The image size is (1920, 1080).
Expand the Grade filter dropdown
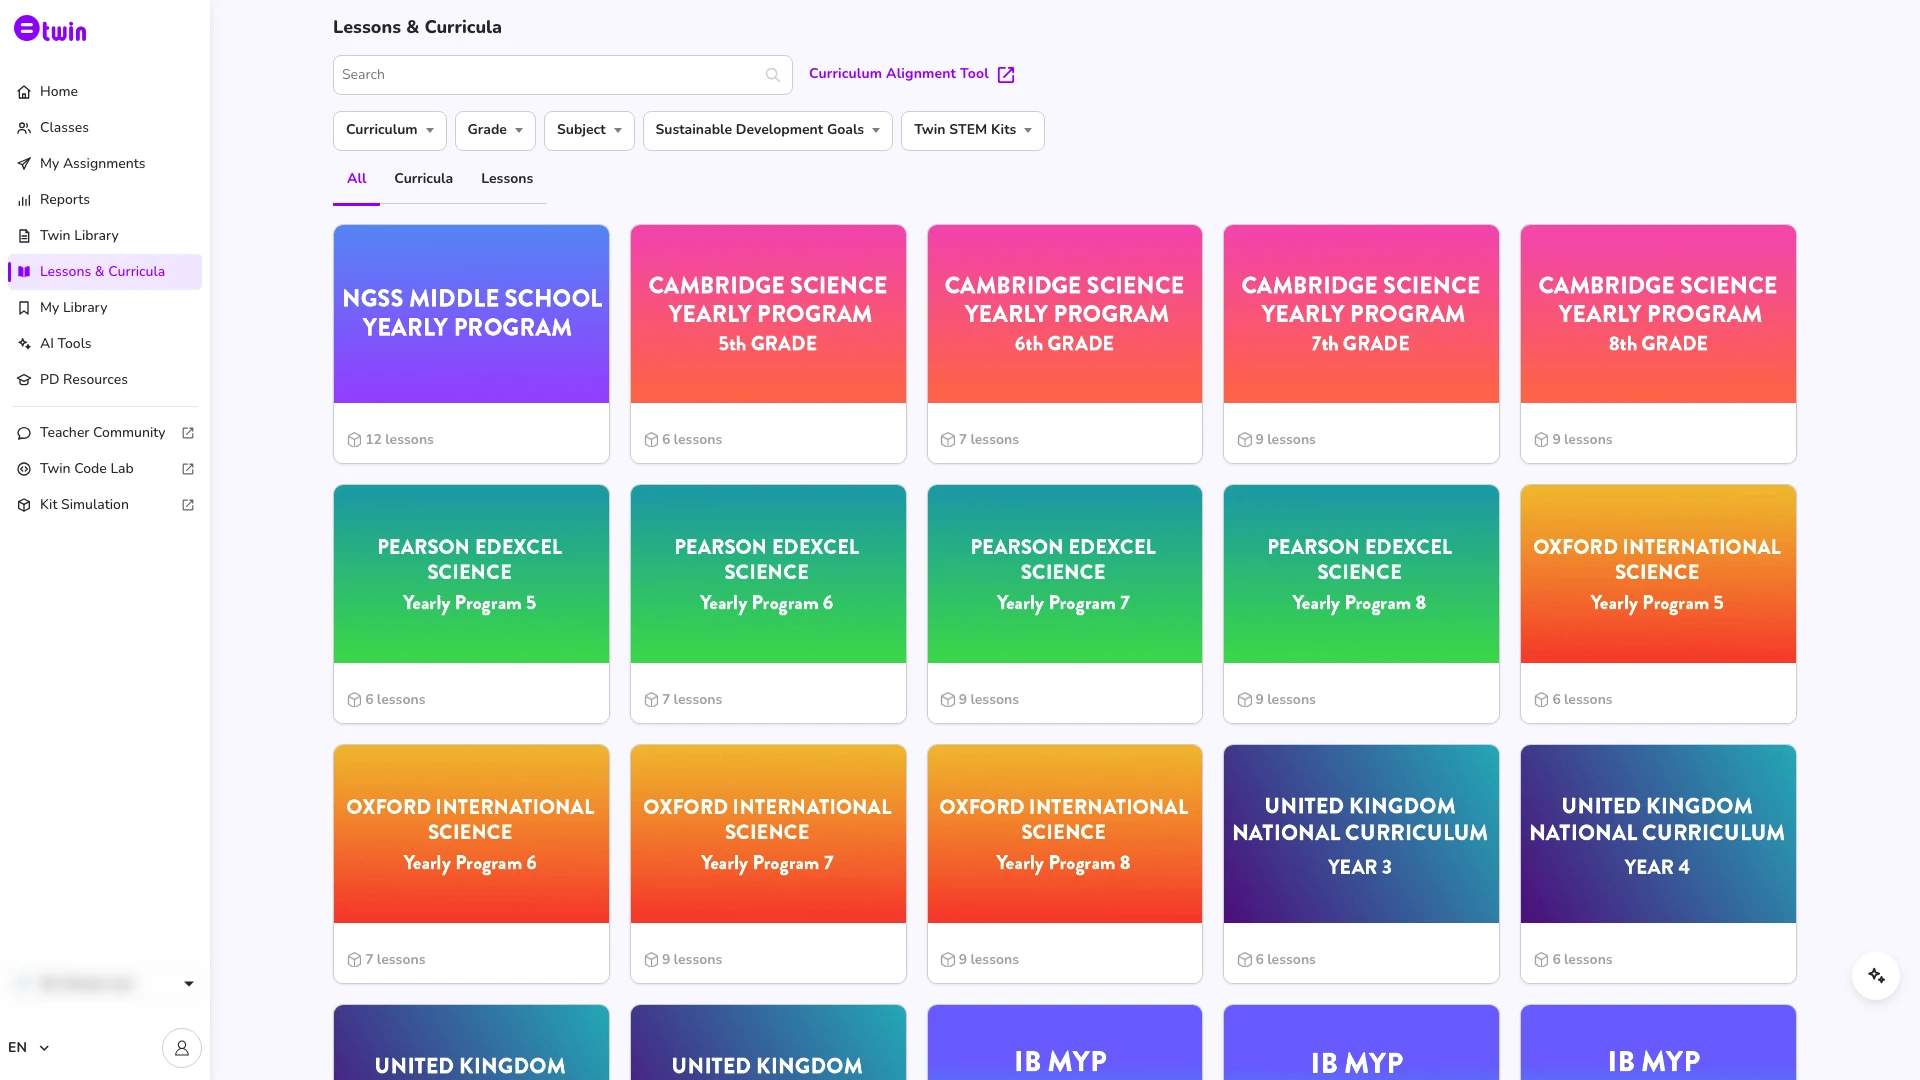(495, 130)
